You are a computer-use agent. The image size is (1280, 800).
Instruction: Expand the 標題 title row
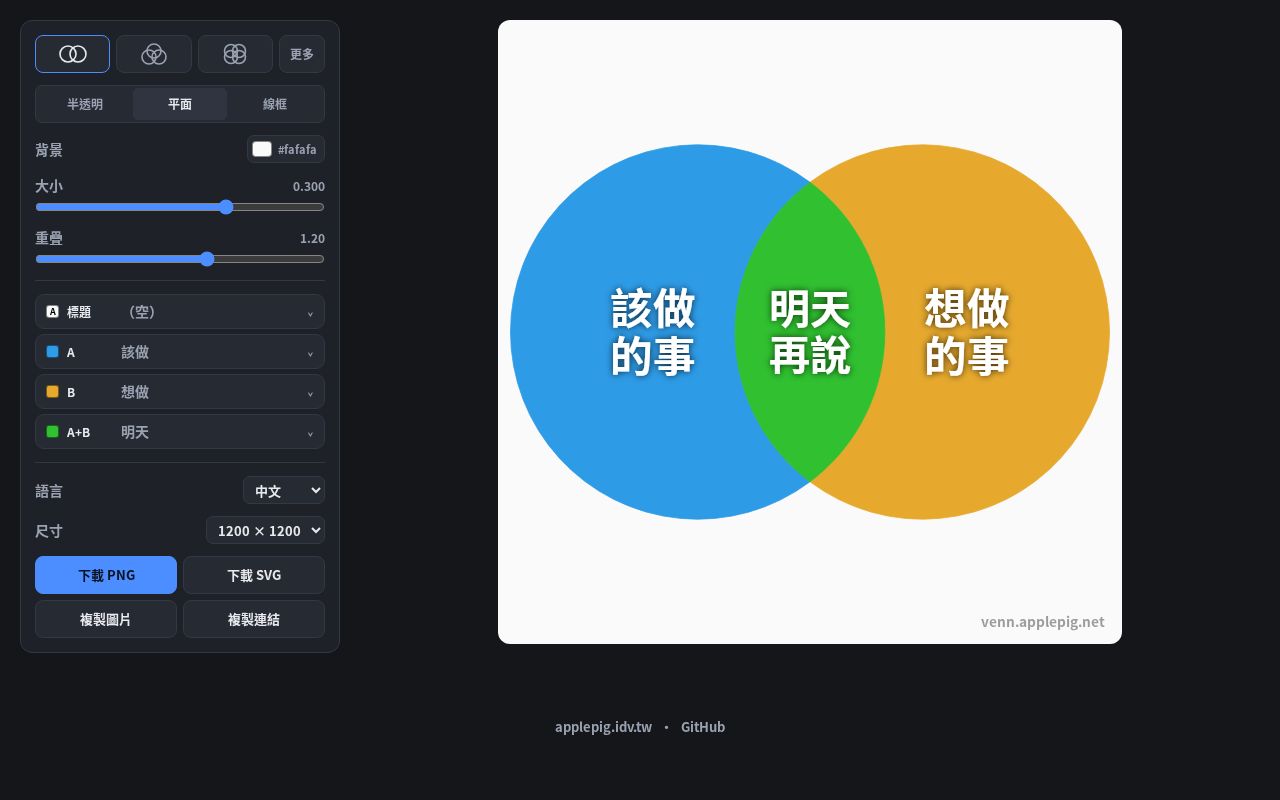click(180, 312)
